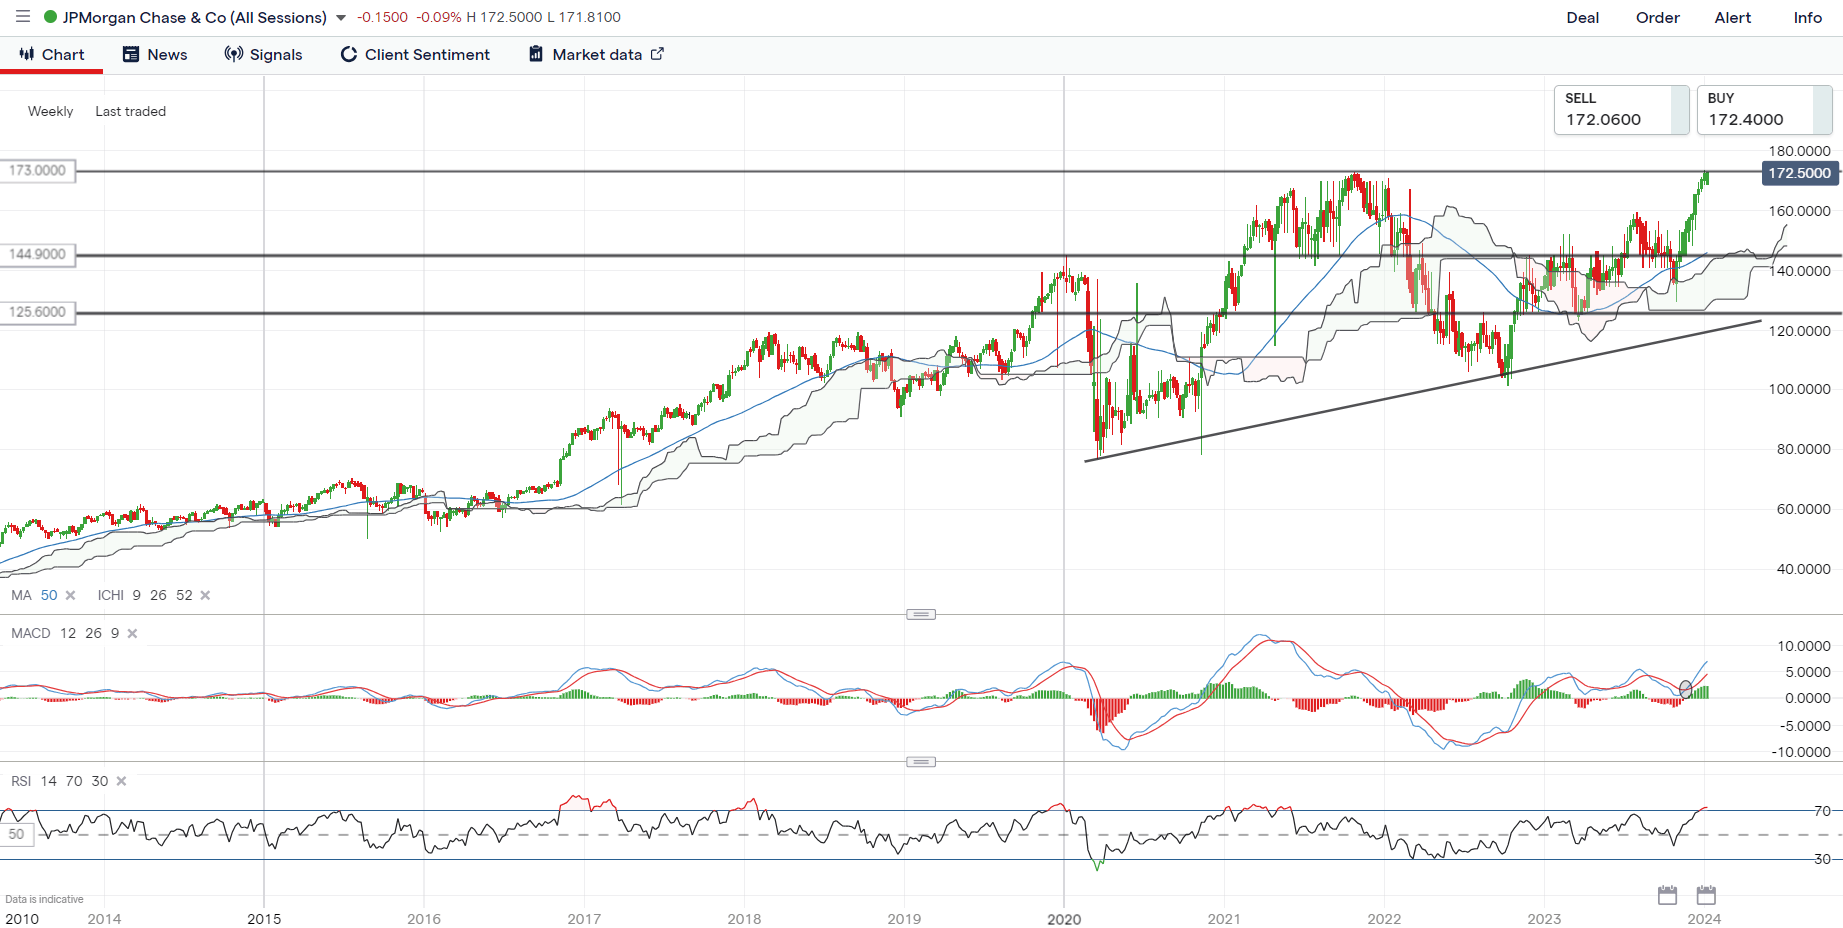The height and width of the screenshot is (928, 1843).
Task: Open the Client Sentiment tab
Action: 415,55
